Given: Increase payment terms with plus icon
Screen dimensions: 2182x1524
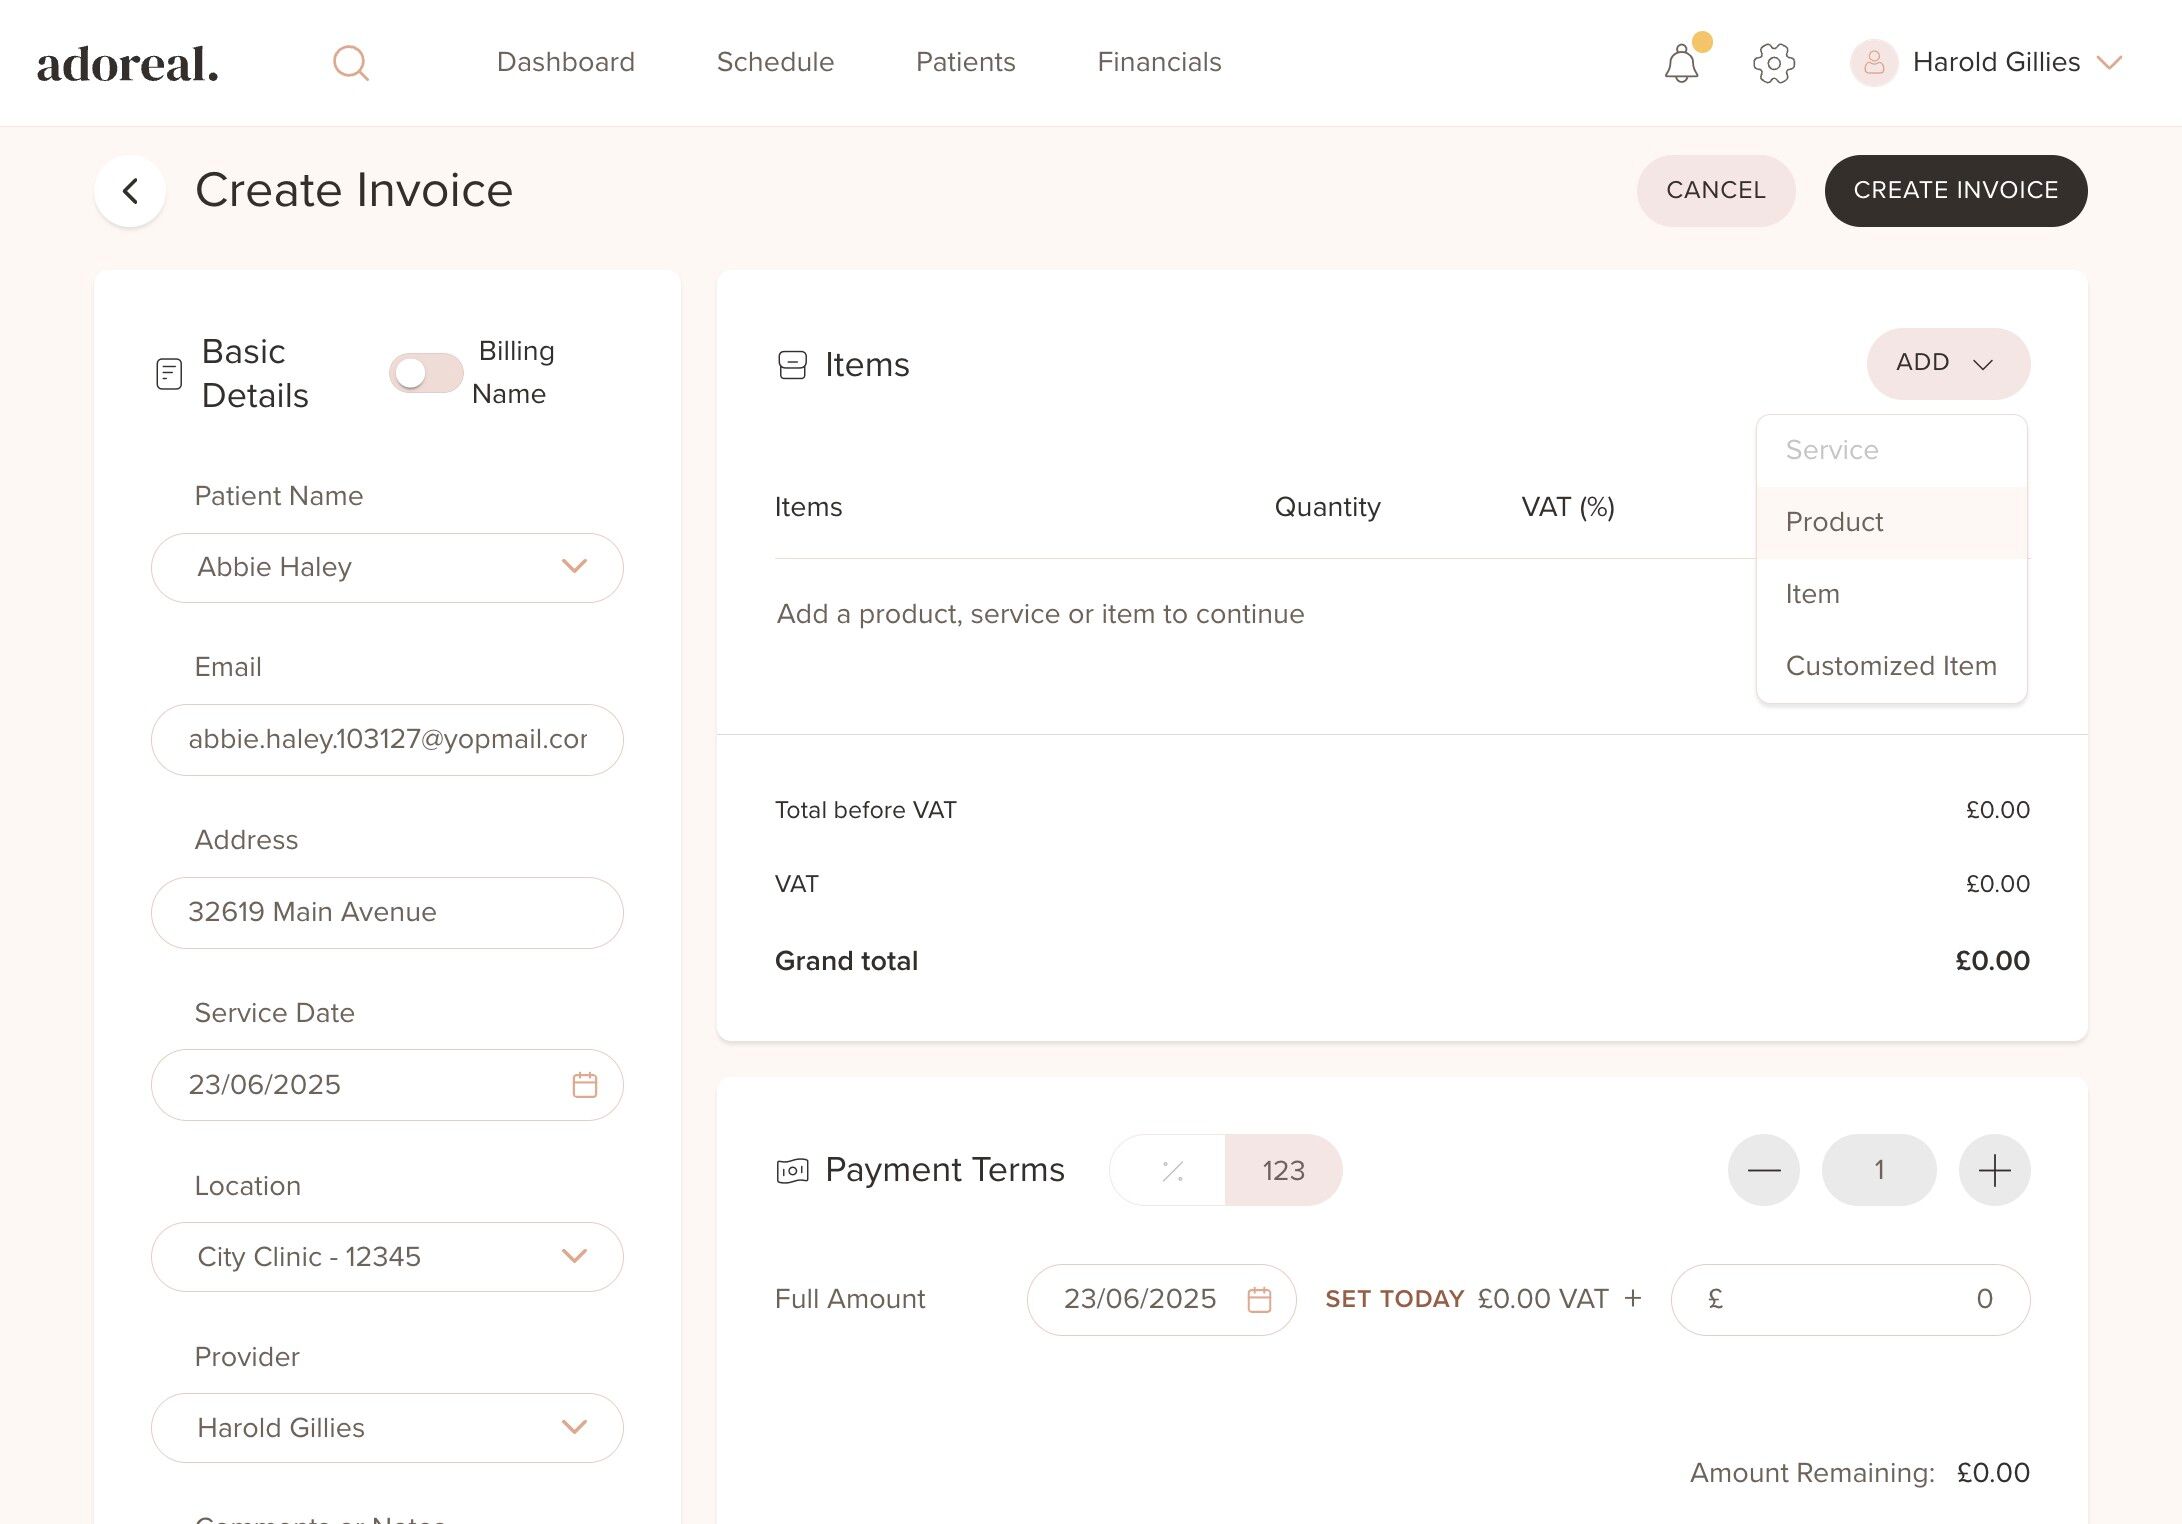Looking at the screenshot, I should 1994,1170.
